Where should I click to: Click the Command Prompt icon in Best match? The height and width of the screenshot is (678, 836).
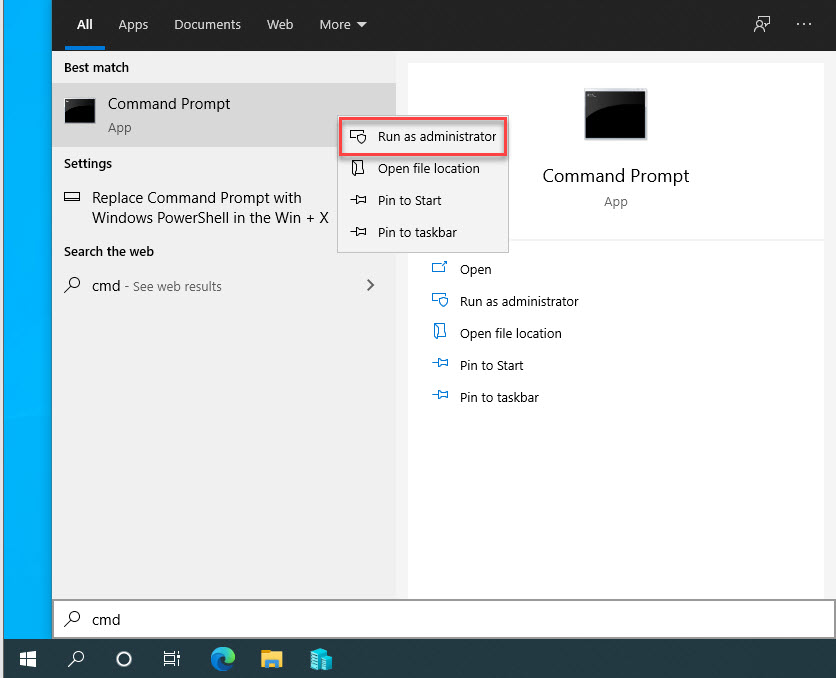(x=80, y=111)
